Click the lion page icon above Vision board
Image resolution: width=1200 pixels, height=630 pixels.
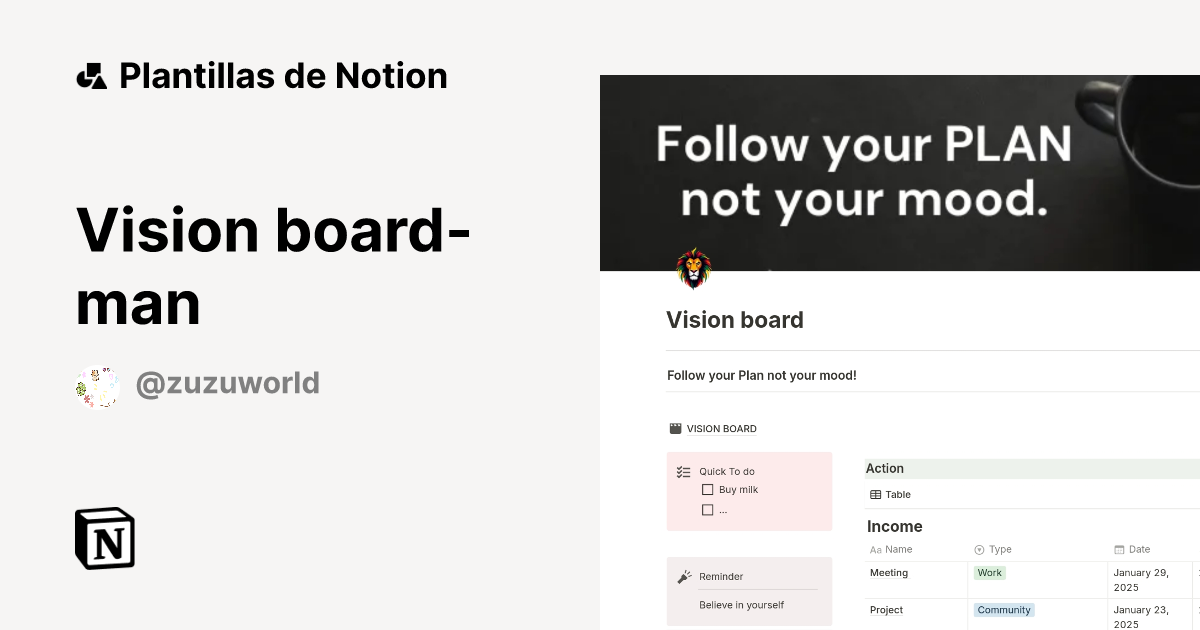(694, 268)
